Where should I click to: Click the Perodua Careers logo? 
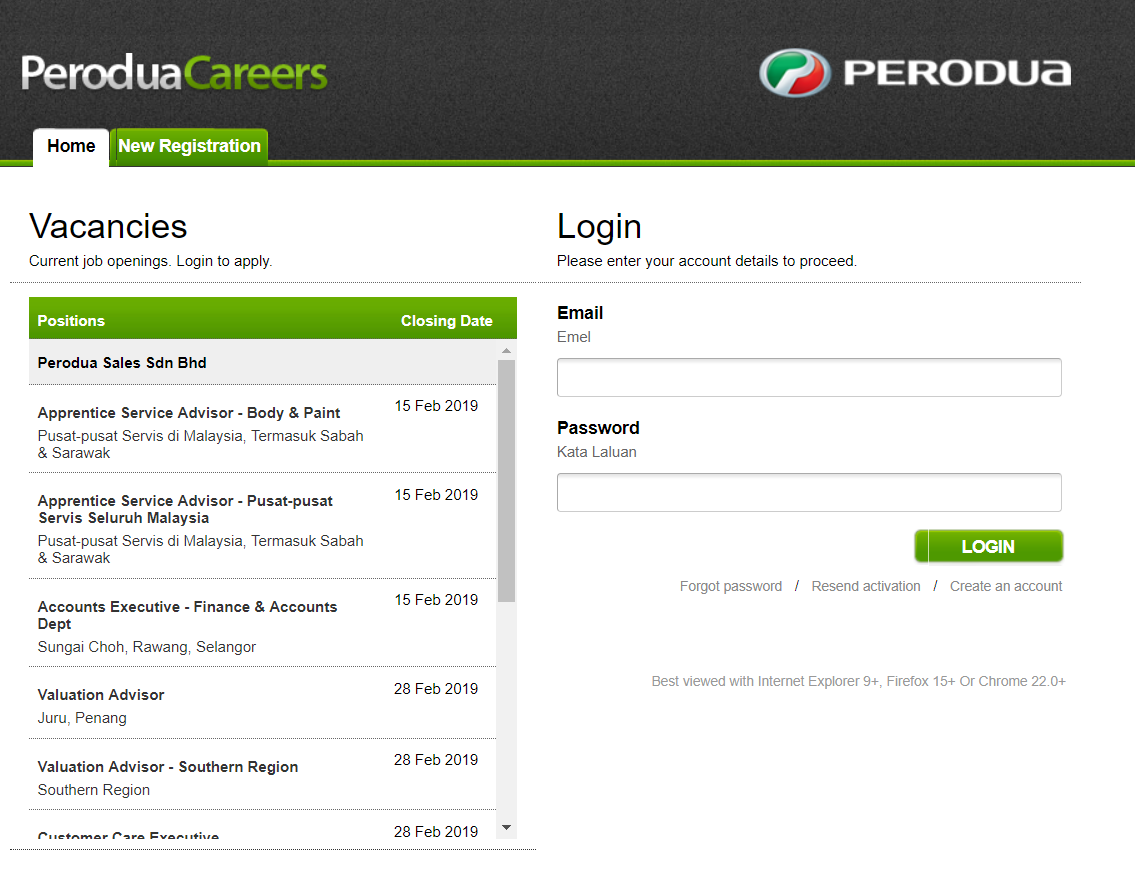pos(175,73)
